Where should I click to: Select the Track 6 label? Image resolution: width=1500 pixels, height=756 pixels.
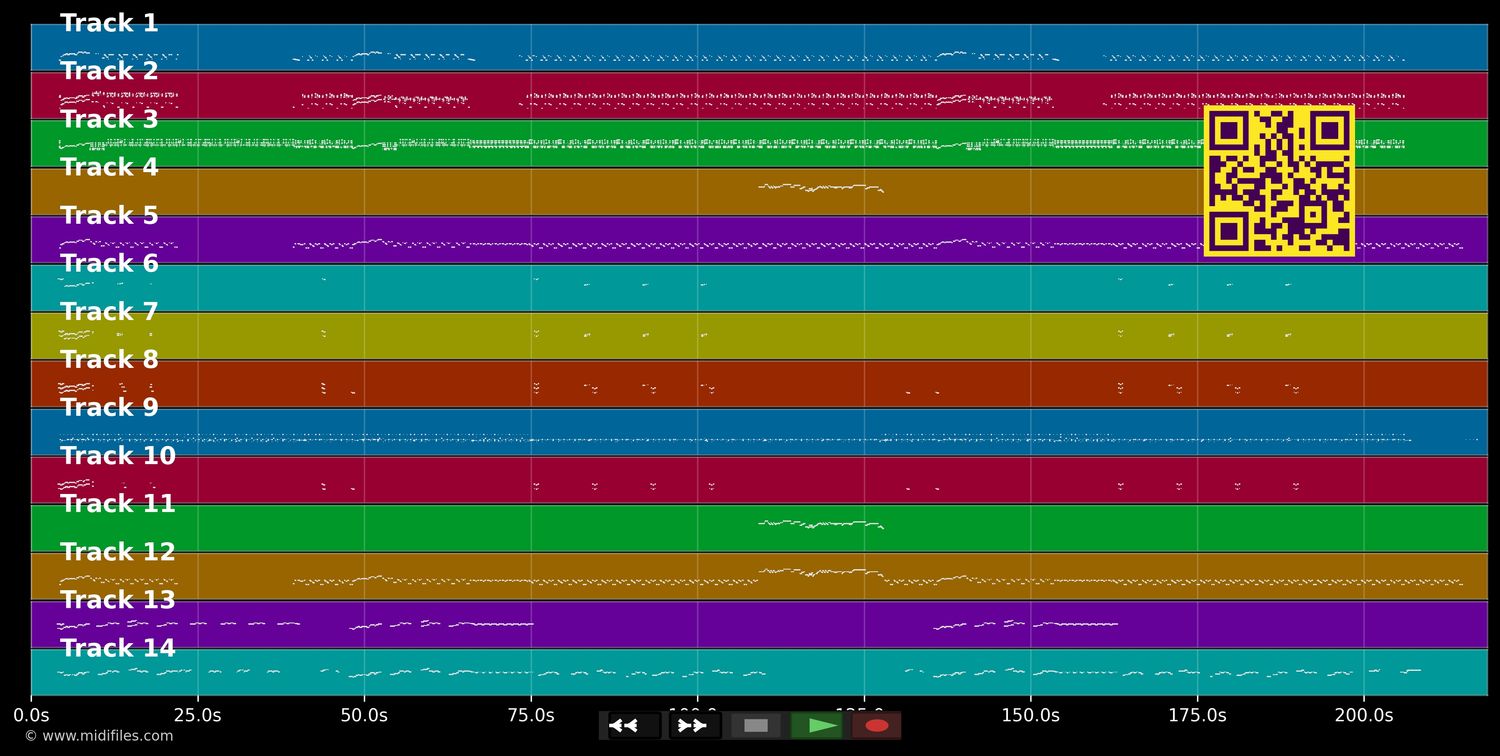(109, 263)
